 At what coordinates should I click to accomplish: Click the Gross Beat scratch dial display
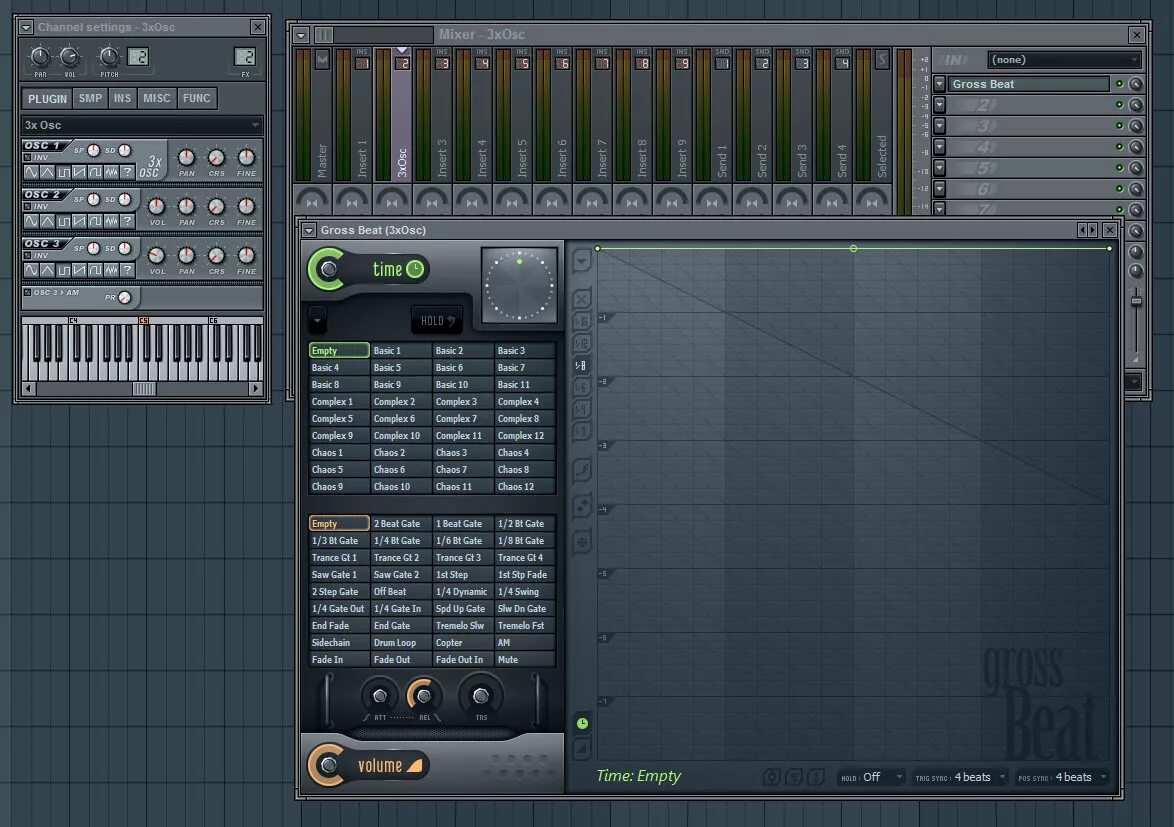point(519,285)
